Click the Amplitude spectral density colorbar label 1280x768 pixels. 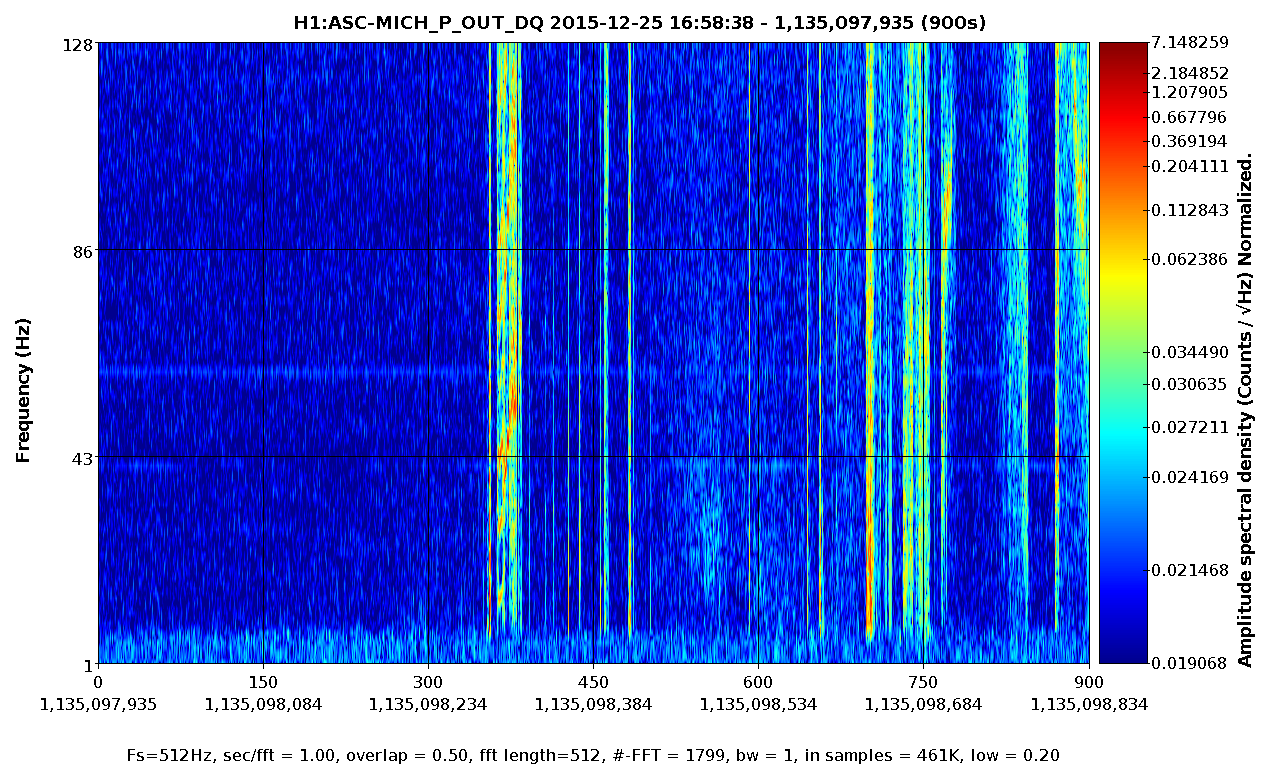point(1246,410)
